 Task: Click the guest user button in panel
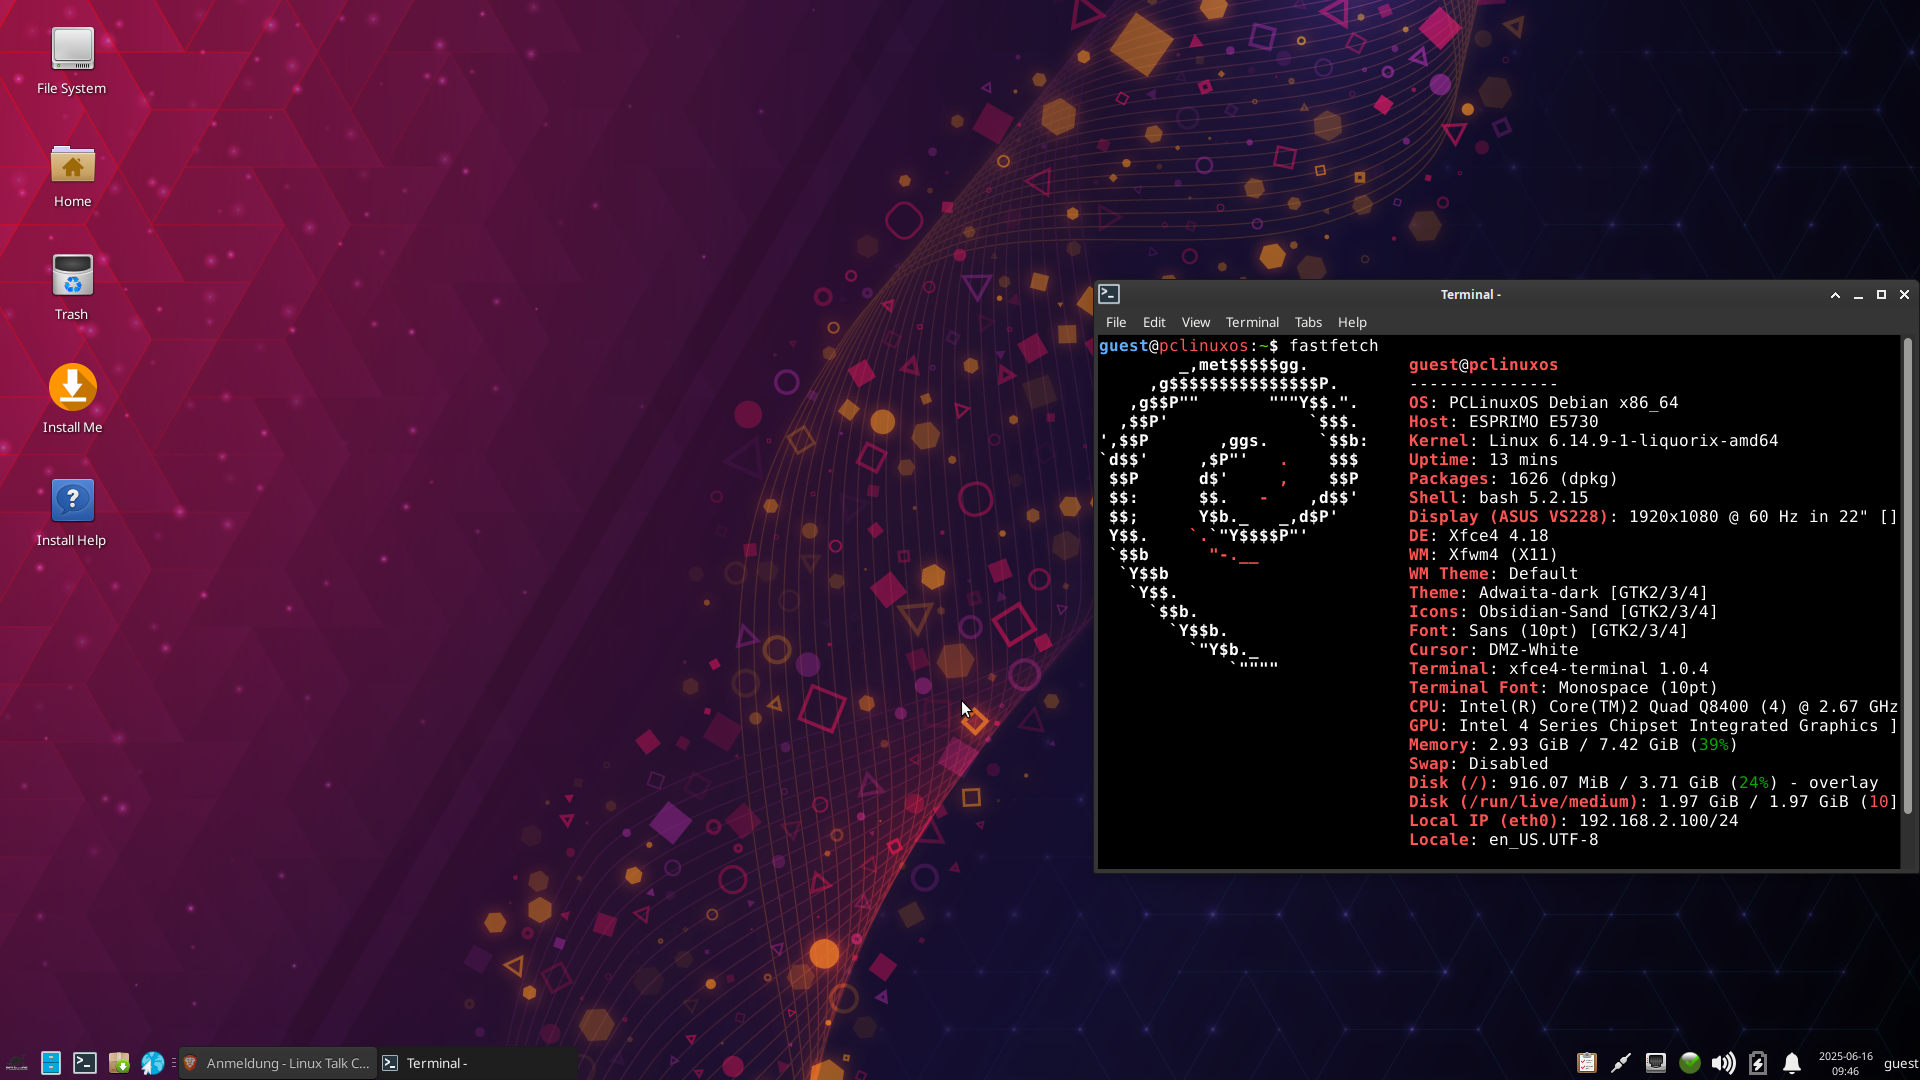coord(1900,1063)
